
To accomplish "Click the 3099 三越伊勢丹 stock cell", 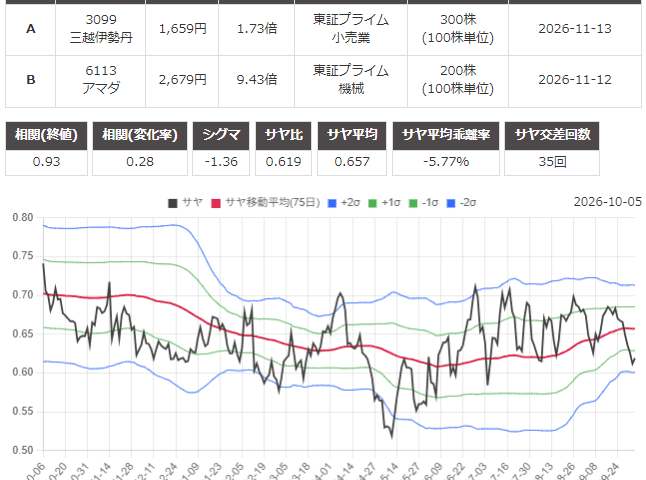I will [x=101, y=28].
